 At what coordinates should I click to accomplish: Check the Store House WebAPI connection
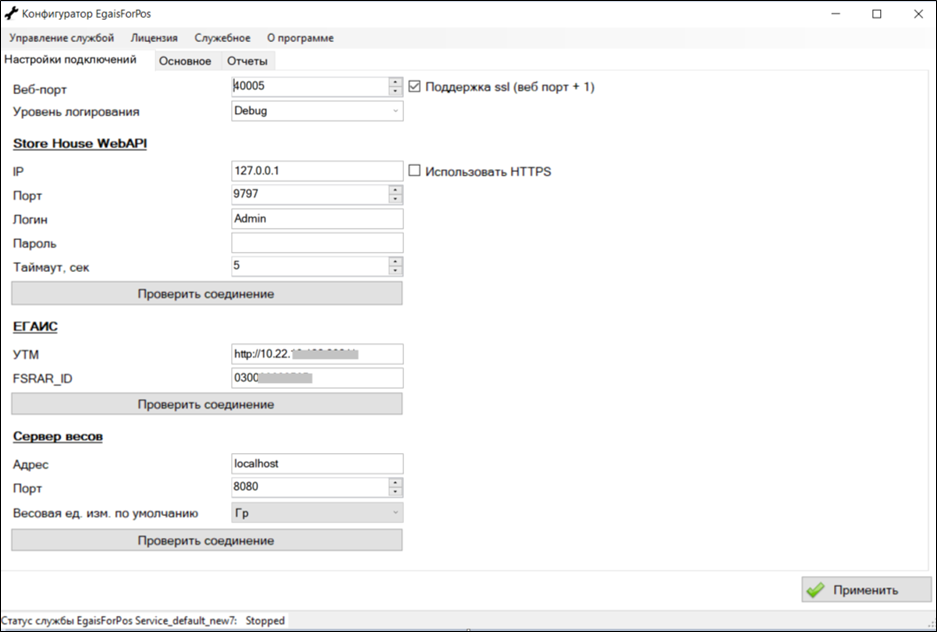point(206,293)
